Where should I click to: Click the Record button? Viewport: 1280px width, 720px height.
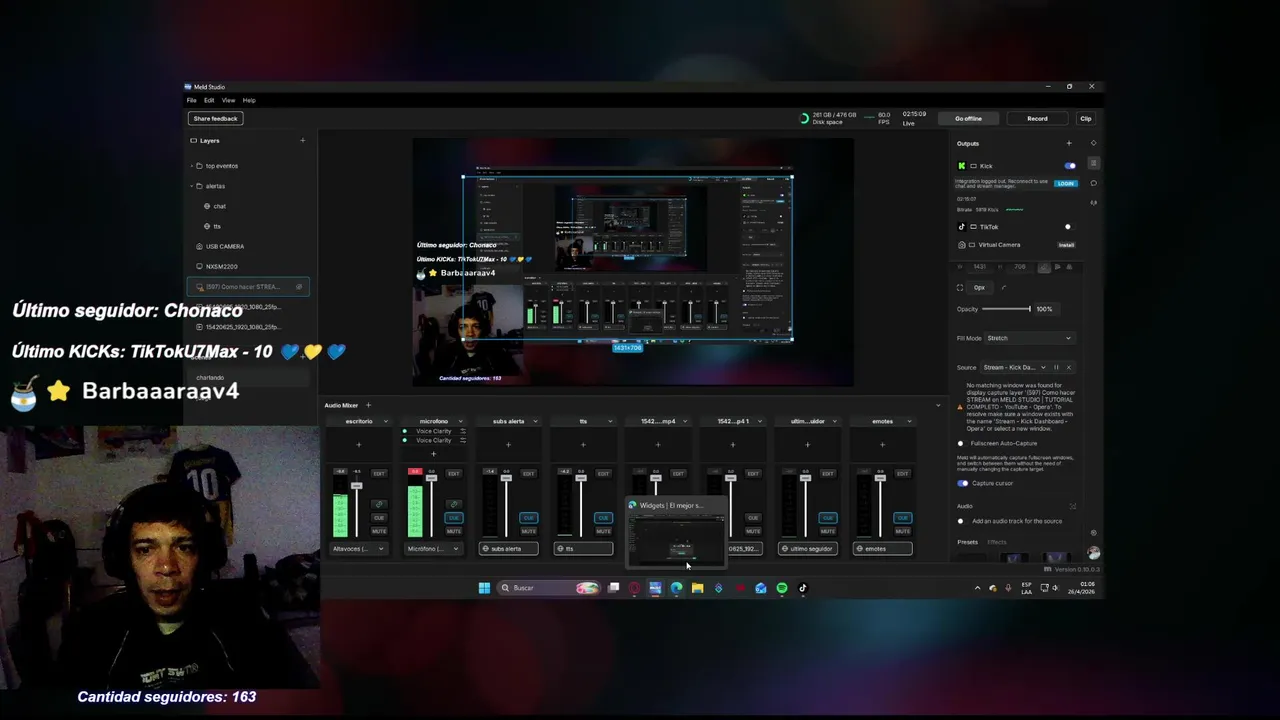point(1037,118)
